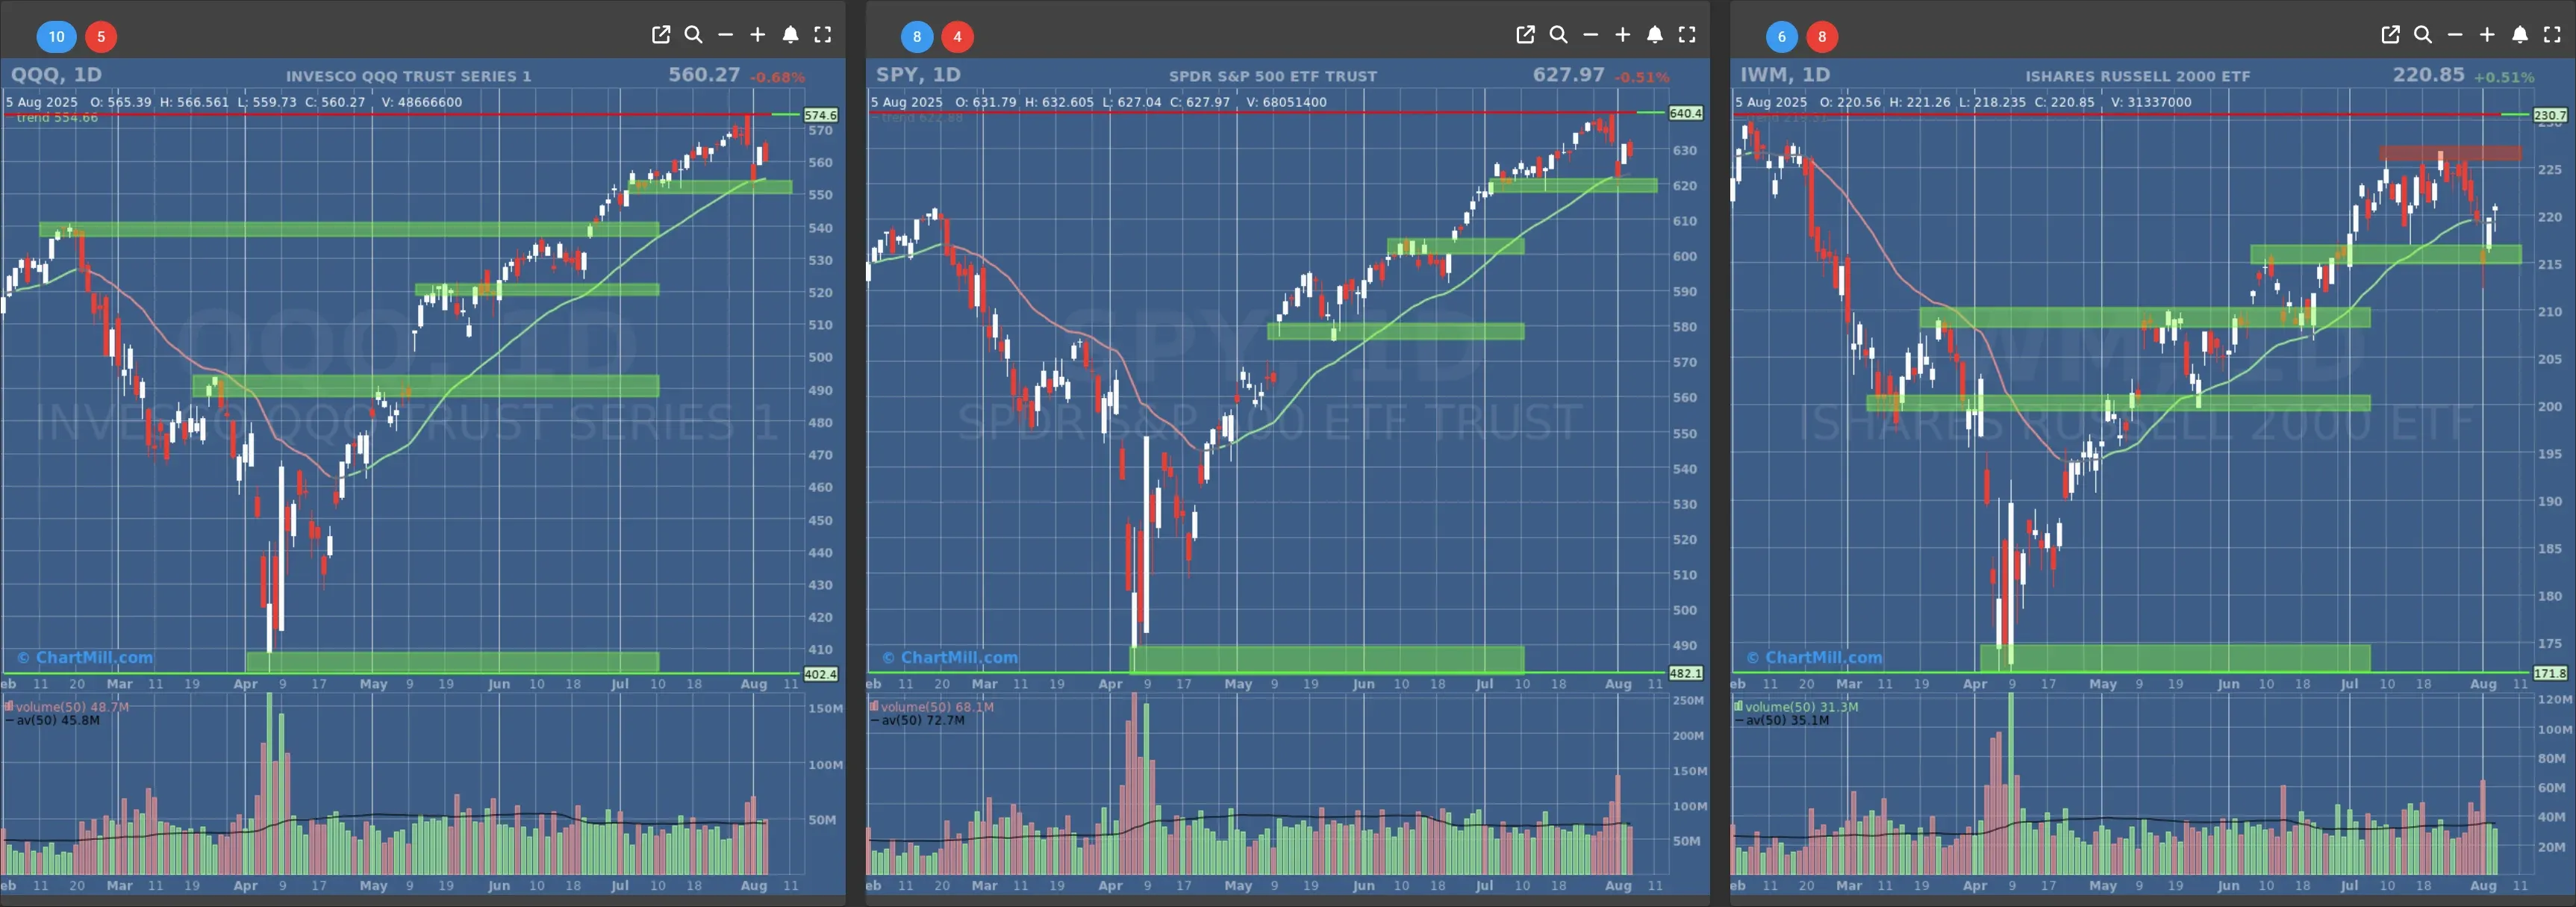Click the 171.8 support price tag on IWM
Viewport: 2576px width, 907px height.
tap(2550, 673)
